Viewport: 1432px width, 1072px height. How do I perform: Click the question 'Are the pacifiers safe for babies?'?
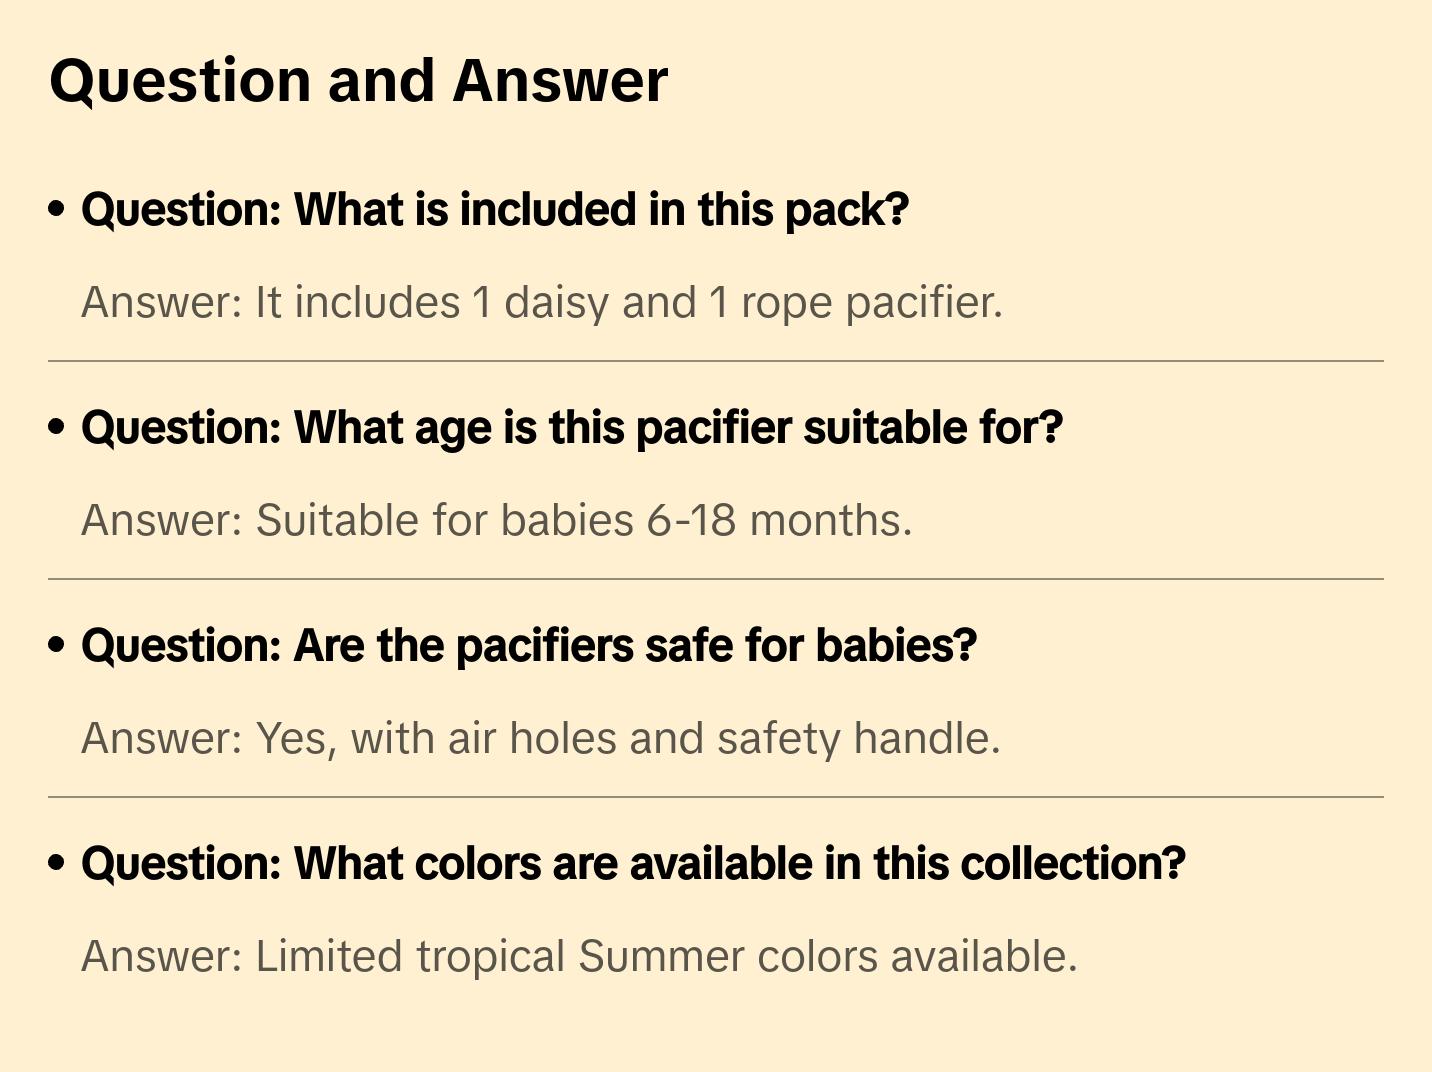[x=528, y=646]
